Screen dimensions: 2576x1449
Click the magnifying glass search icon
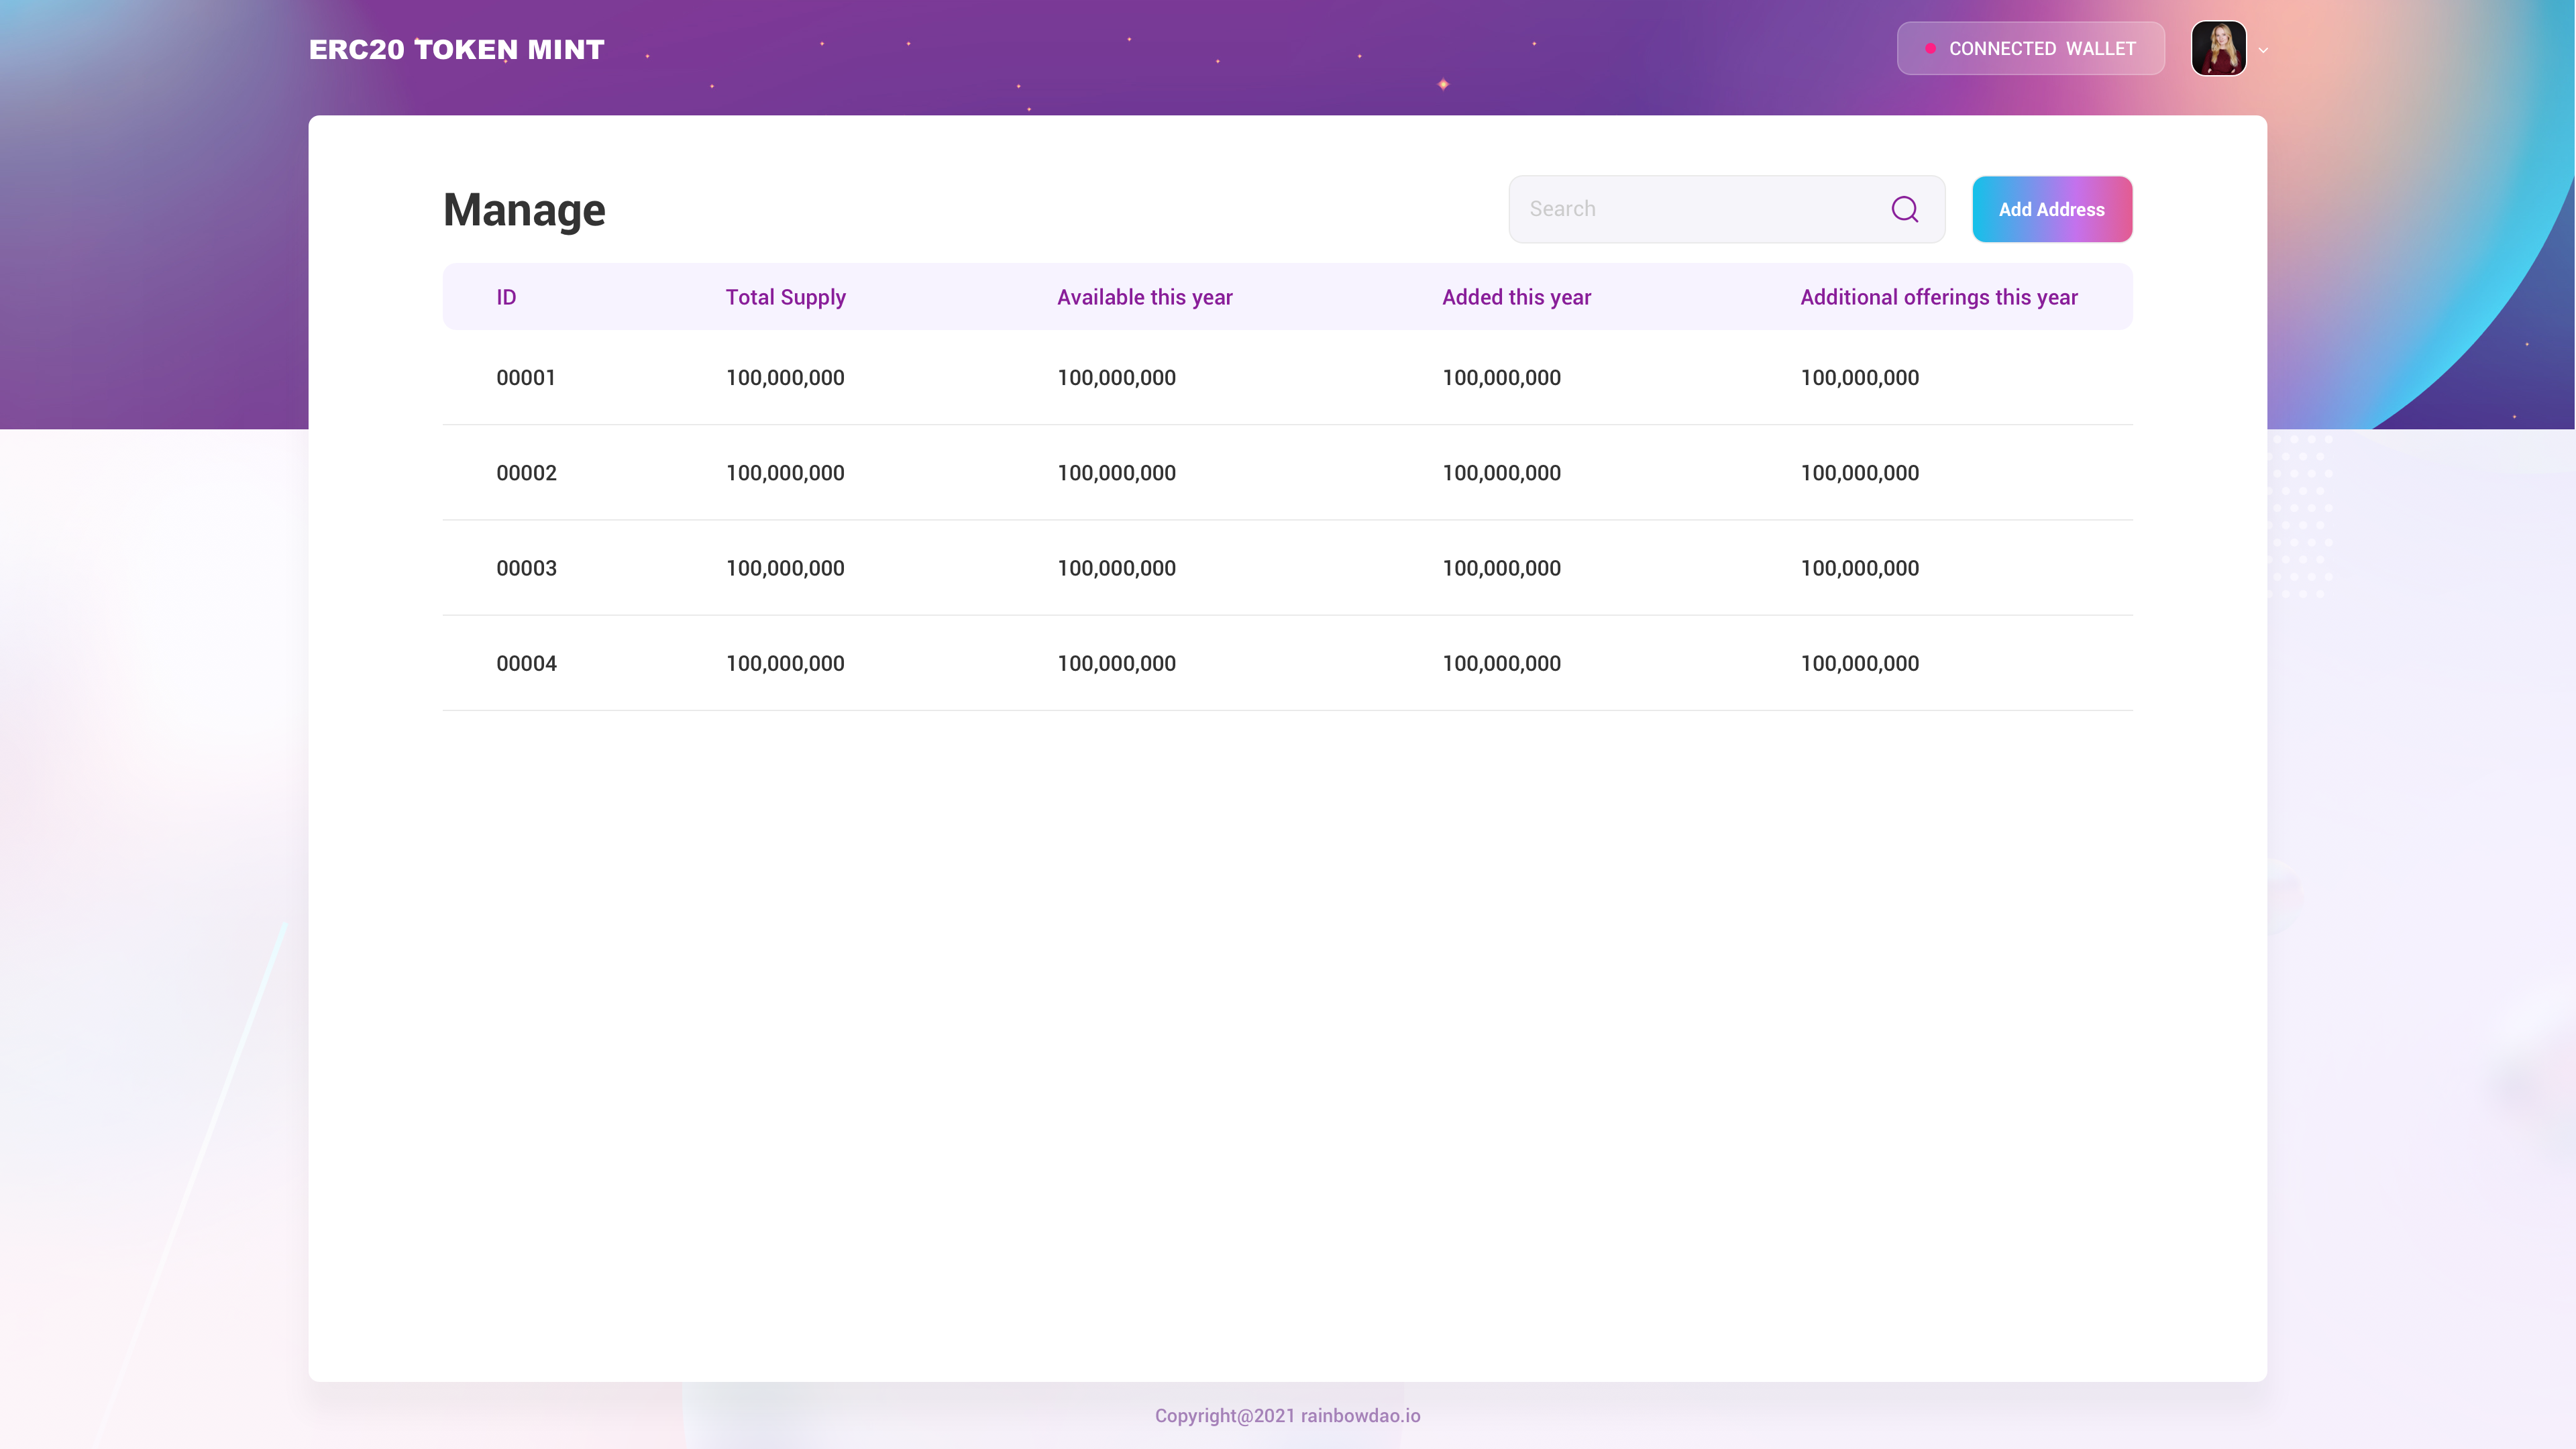tap(1904, 209)
